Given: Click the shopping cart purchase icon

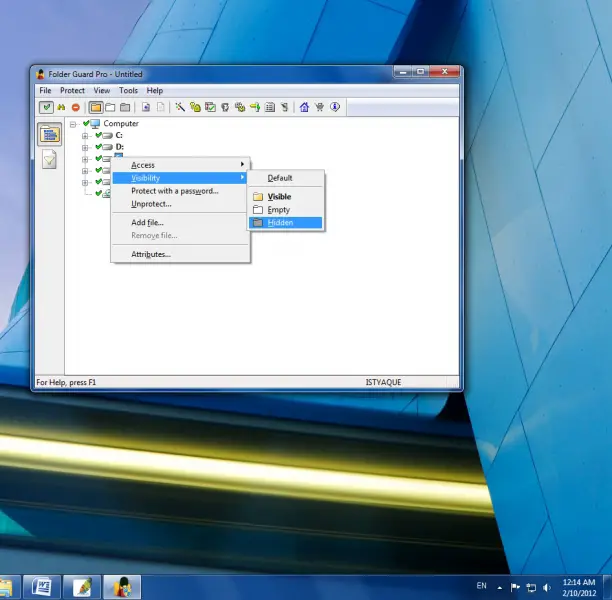Looking at the screenshot, I should (x=319, y=107).
